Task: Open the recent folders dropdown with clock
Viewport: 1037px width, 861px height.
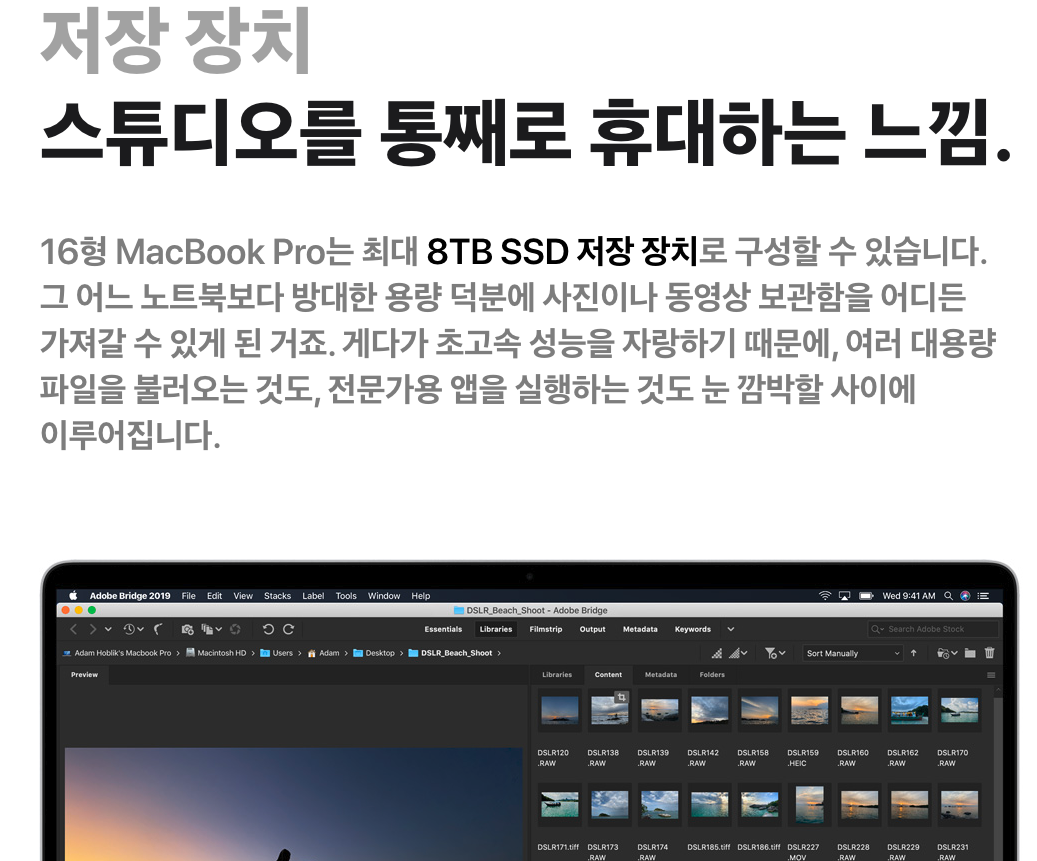Action: (x=947, y=653)
